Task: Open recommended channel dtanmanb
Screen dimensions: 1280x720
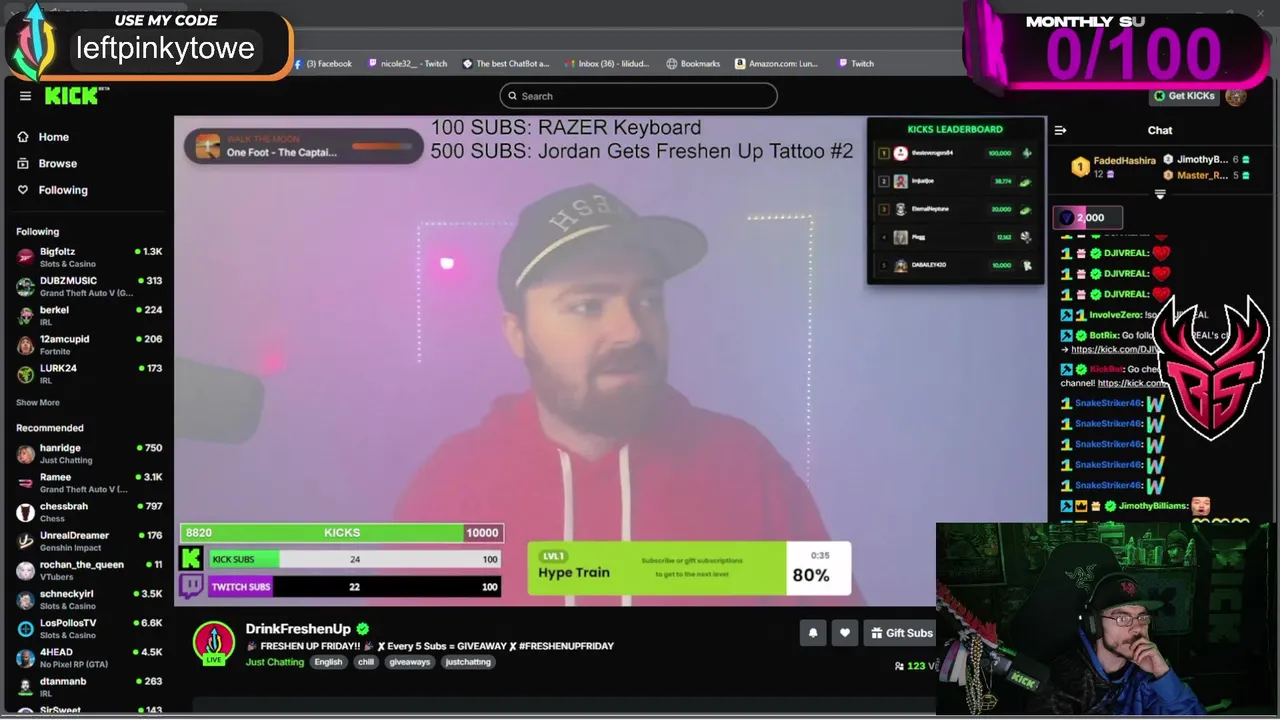Action: tap(89, 686)
